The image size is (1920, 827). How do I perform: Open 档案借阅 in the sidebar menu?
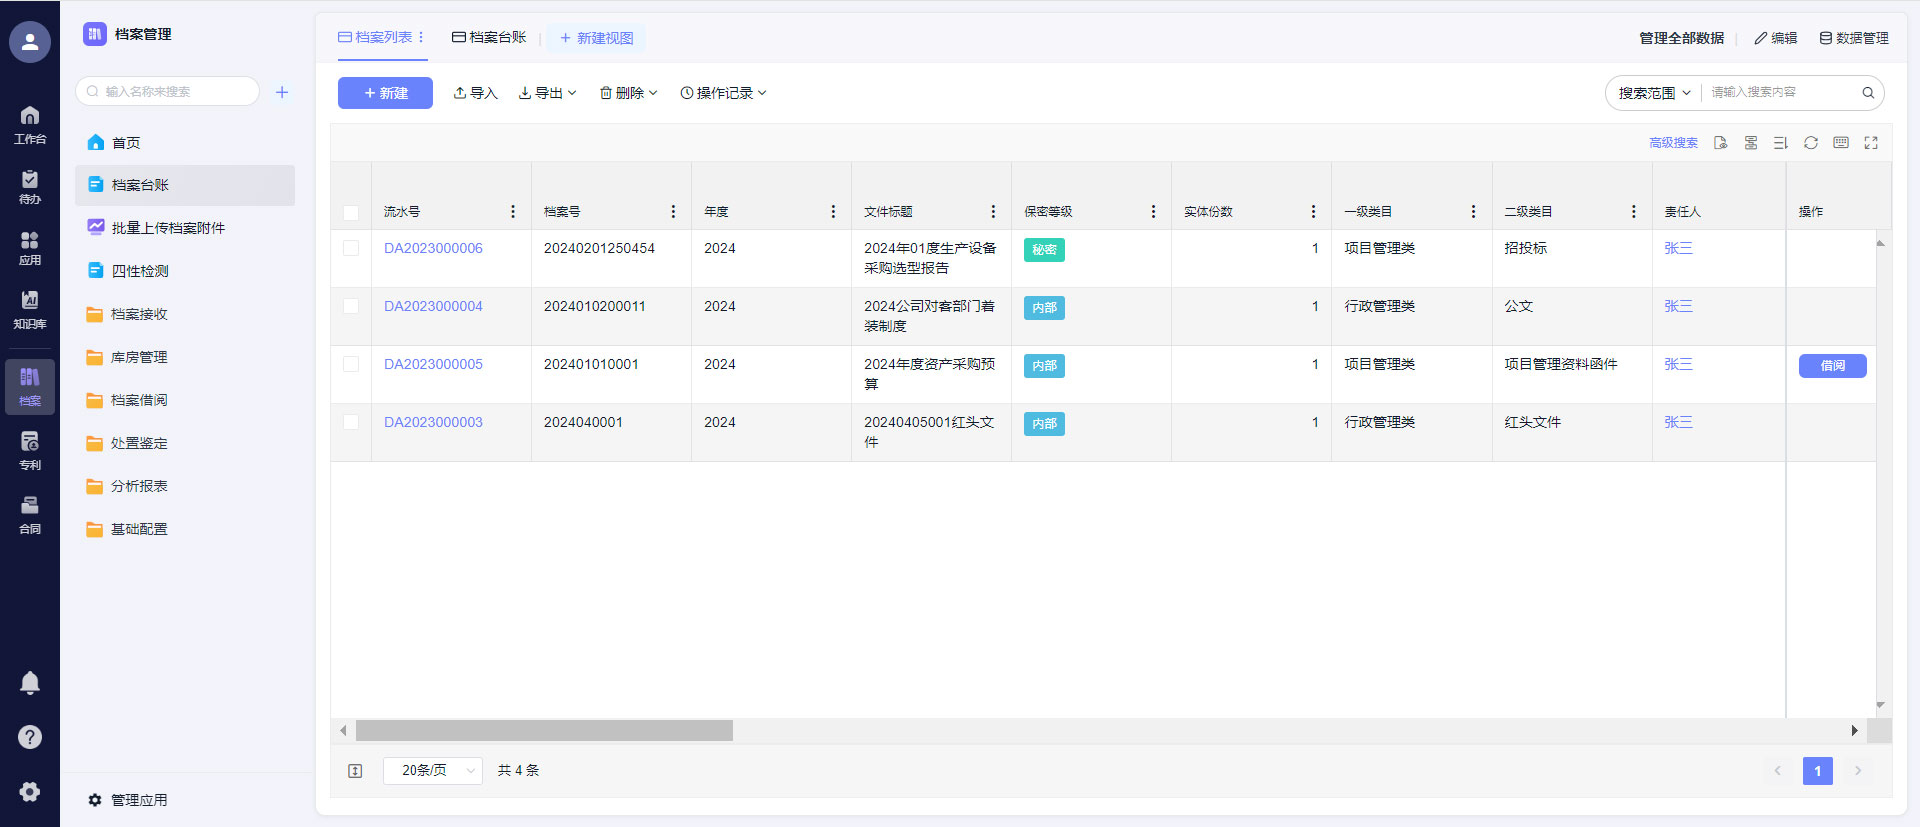tap(139, 400)
